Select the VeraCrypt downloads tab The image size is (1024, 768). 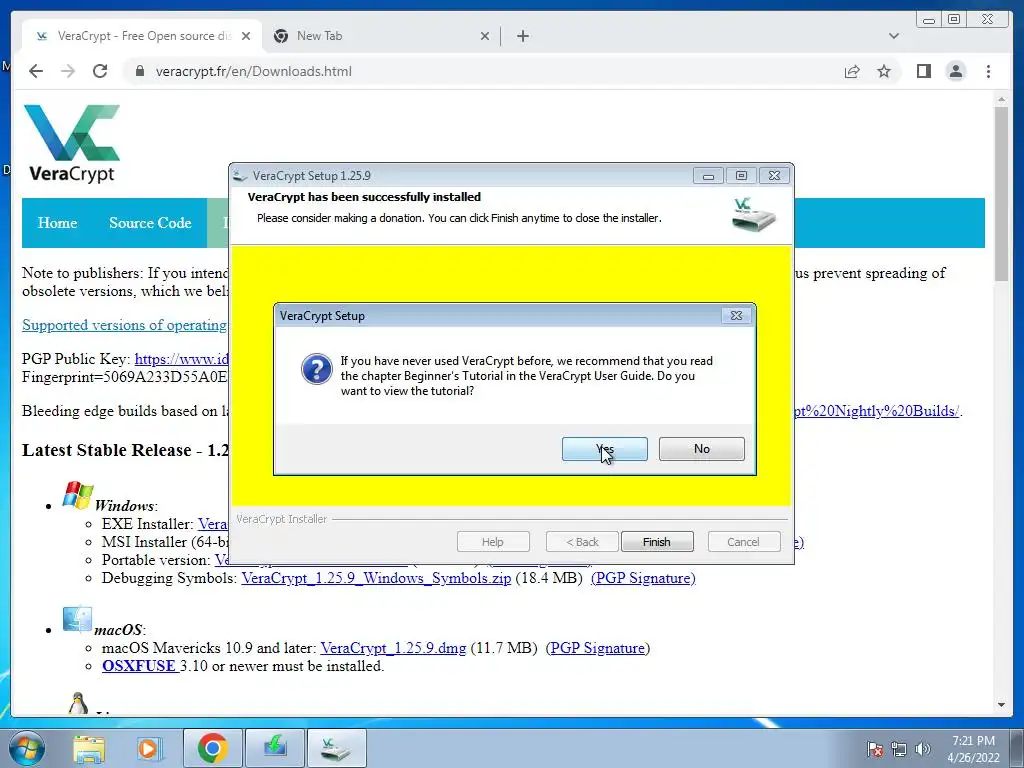coord(142,36)
